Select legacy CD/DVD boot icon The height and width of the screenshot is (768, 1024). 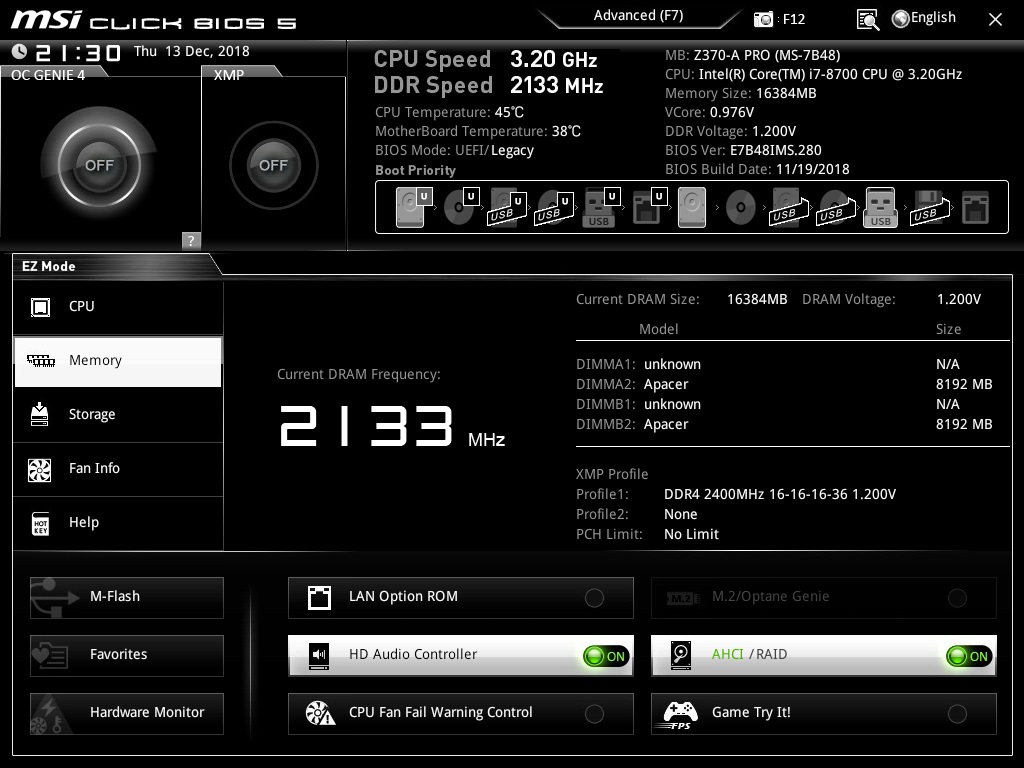tap(741, 208)
